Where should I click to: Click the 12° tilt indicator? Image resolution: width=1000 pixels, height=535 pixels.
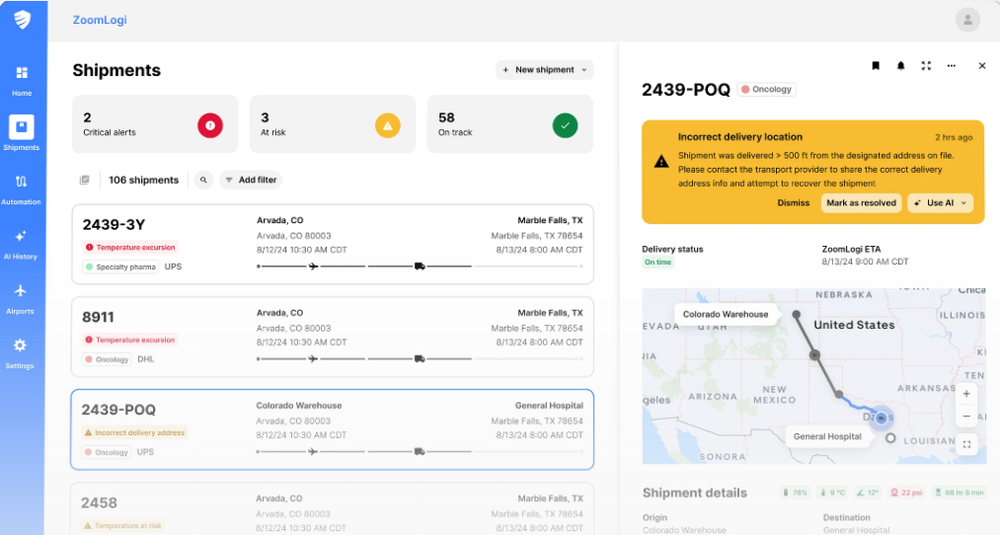pyautogui.click(x=868, y=492)
